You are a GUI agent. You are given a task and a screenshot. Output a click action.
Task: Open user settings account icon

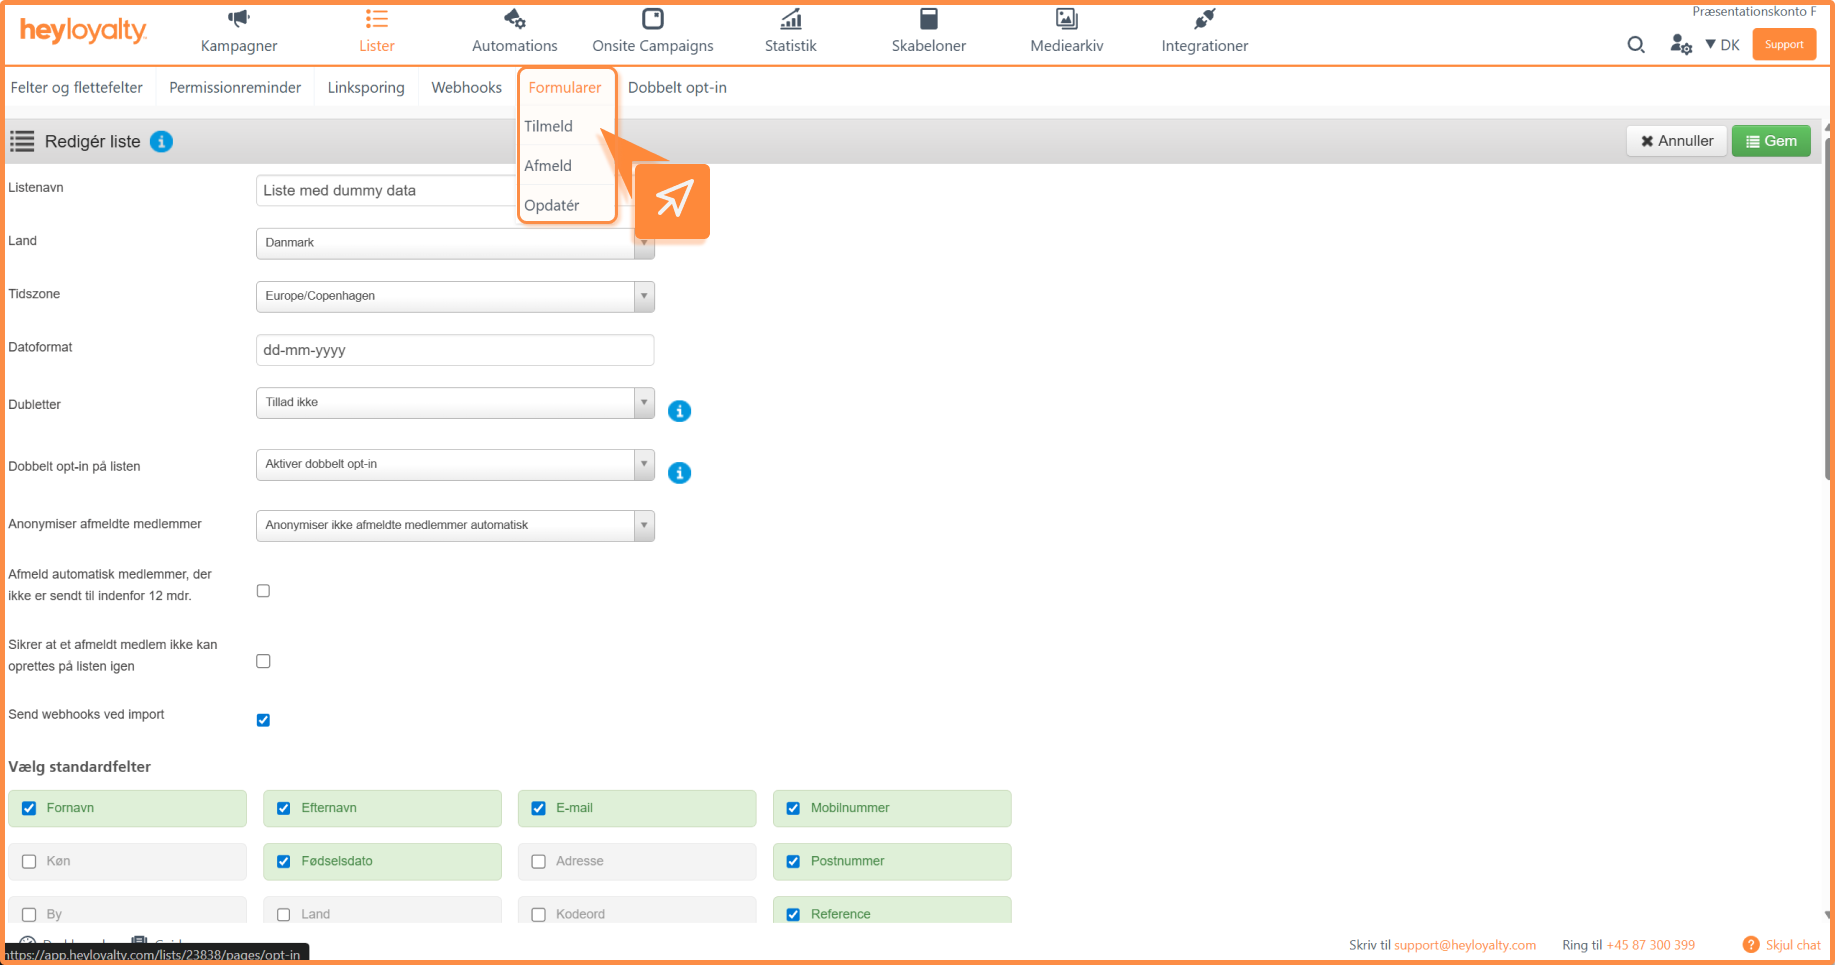[x=1681, y=44]
